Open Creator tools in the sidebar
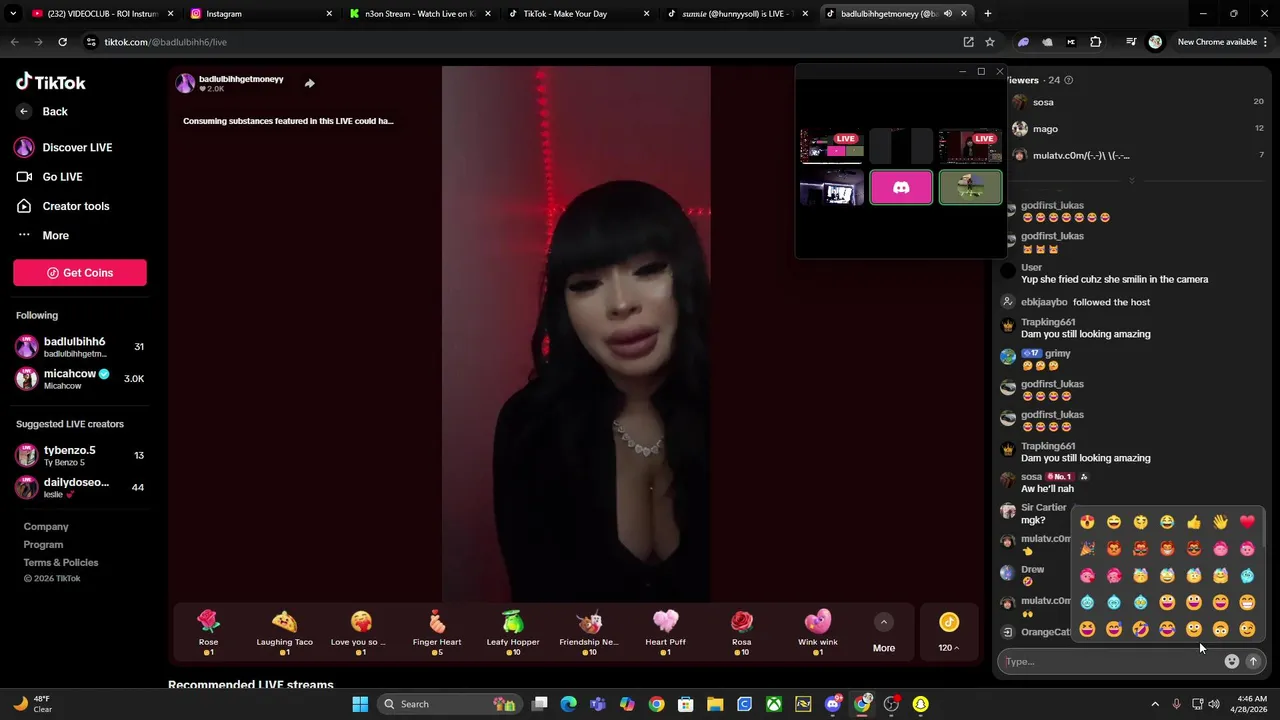Screen dimensions: 1280x720 point(62,206)
